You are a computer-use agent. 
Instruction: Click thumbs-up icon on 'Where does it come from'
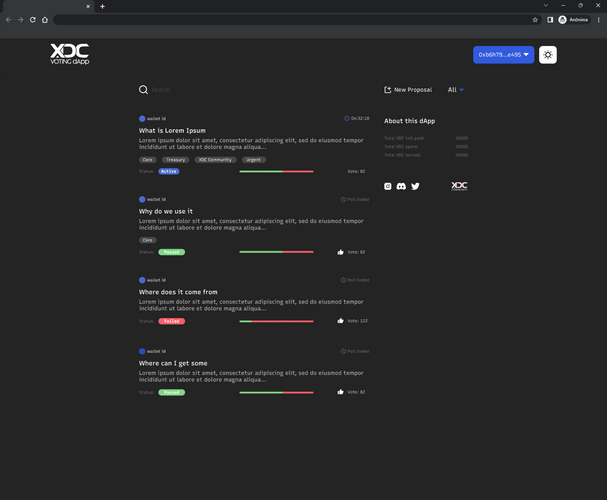click(341, 321)
